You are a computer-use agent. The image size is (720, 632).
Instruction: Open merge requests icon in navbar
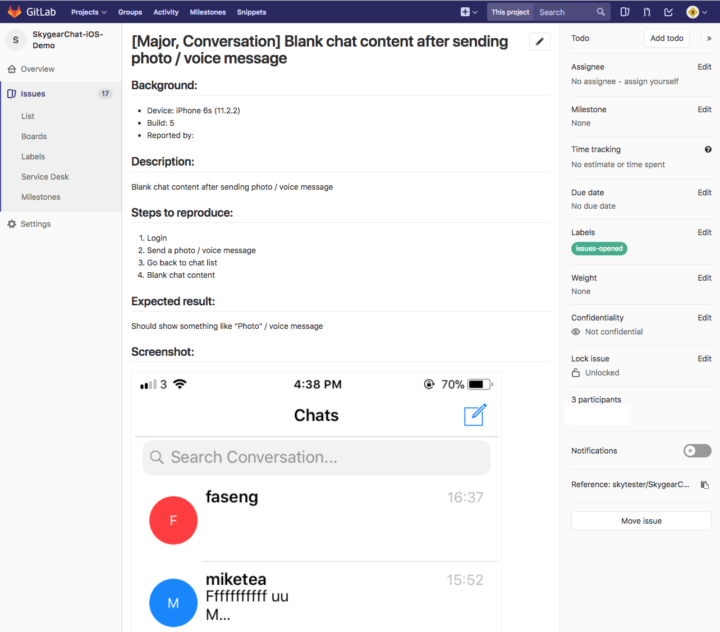point(647,12)
